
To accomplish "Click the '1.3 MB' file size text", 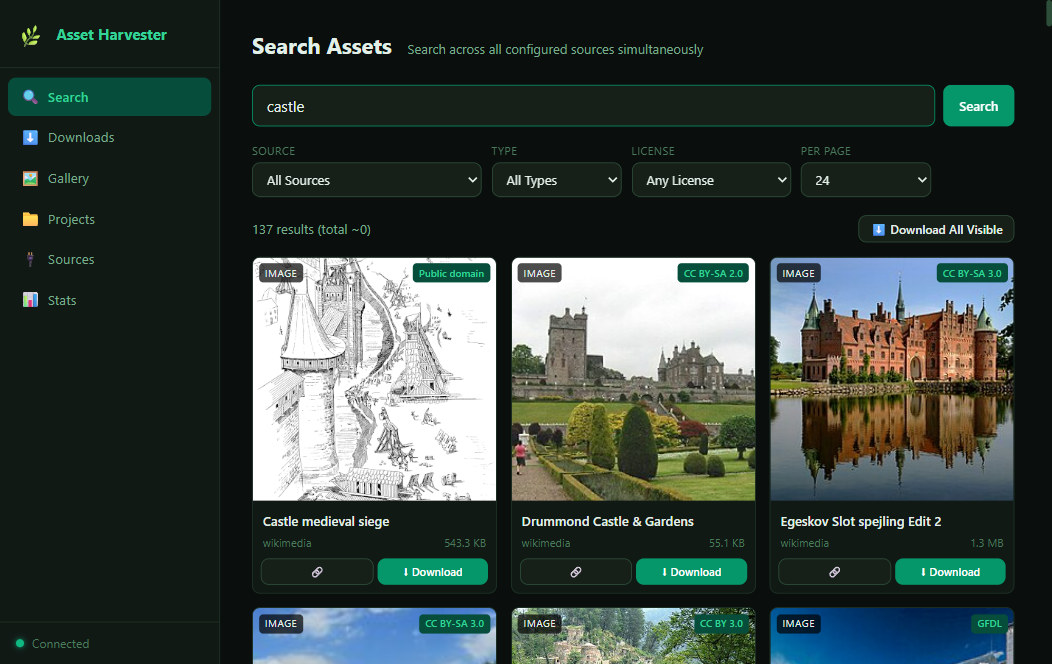I will point(987,543).
